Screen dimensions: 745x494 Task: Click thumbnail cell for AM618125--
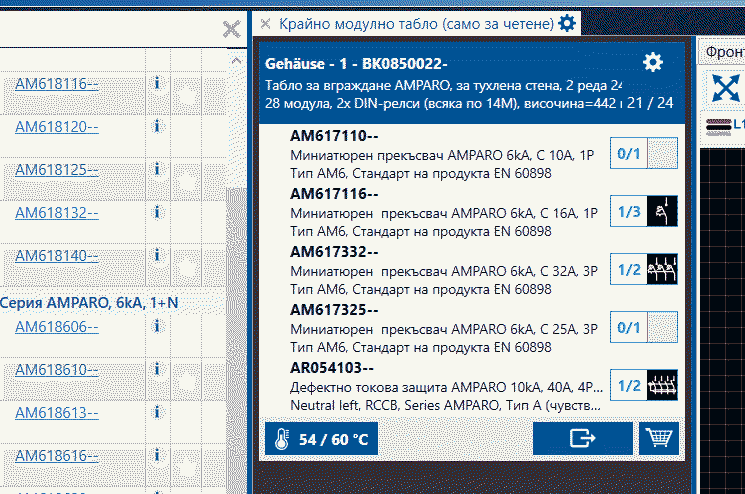tap(186, 179)
